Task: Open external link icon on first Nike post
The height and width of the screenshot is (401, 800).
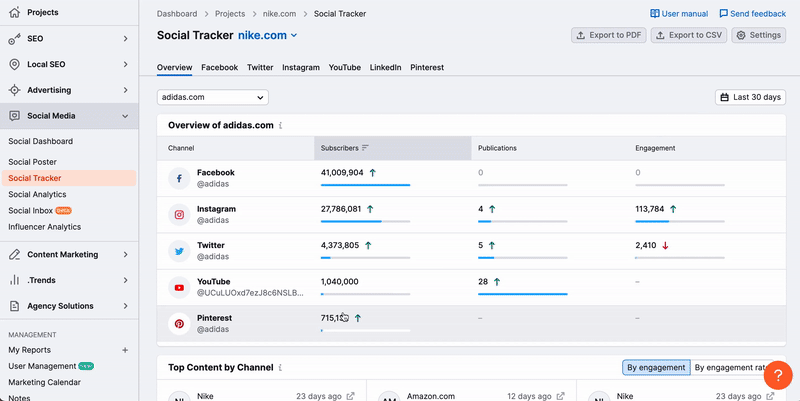Action: click(351, 396)
